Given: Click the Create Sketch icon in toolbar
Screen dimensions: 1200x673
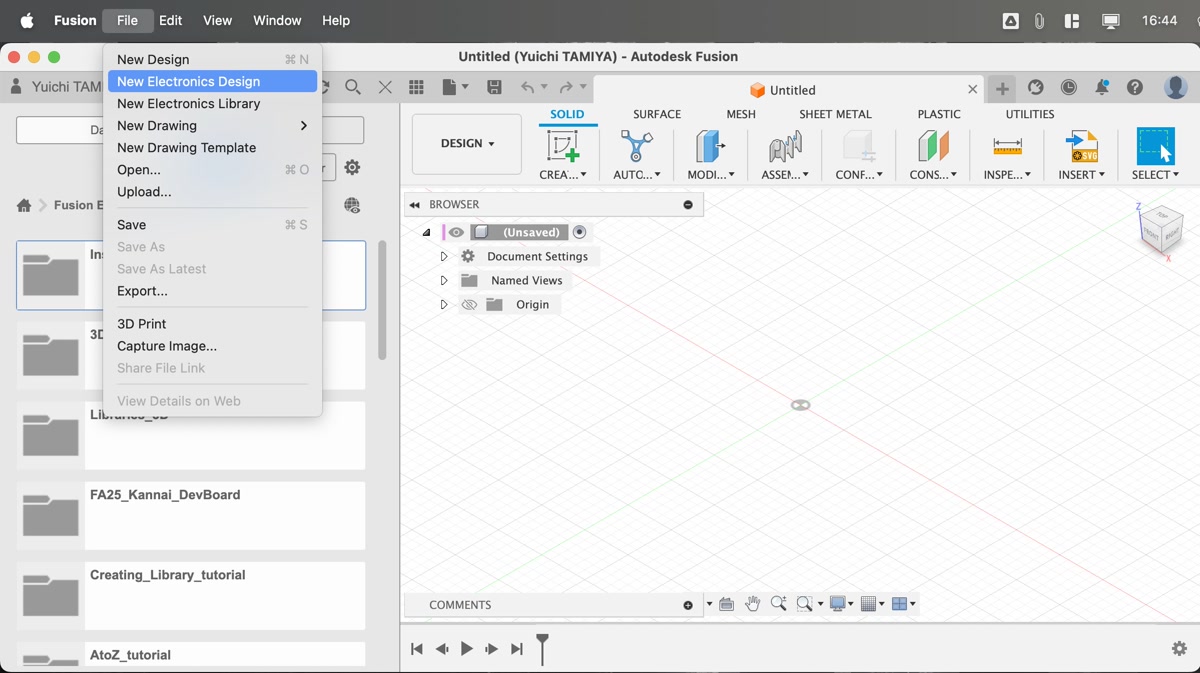Looking at the screenshot, I should [x=563, y=147].
